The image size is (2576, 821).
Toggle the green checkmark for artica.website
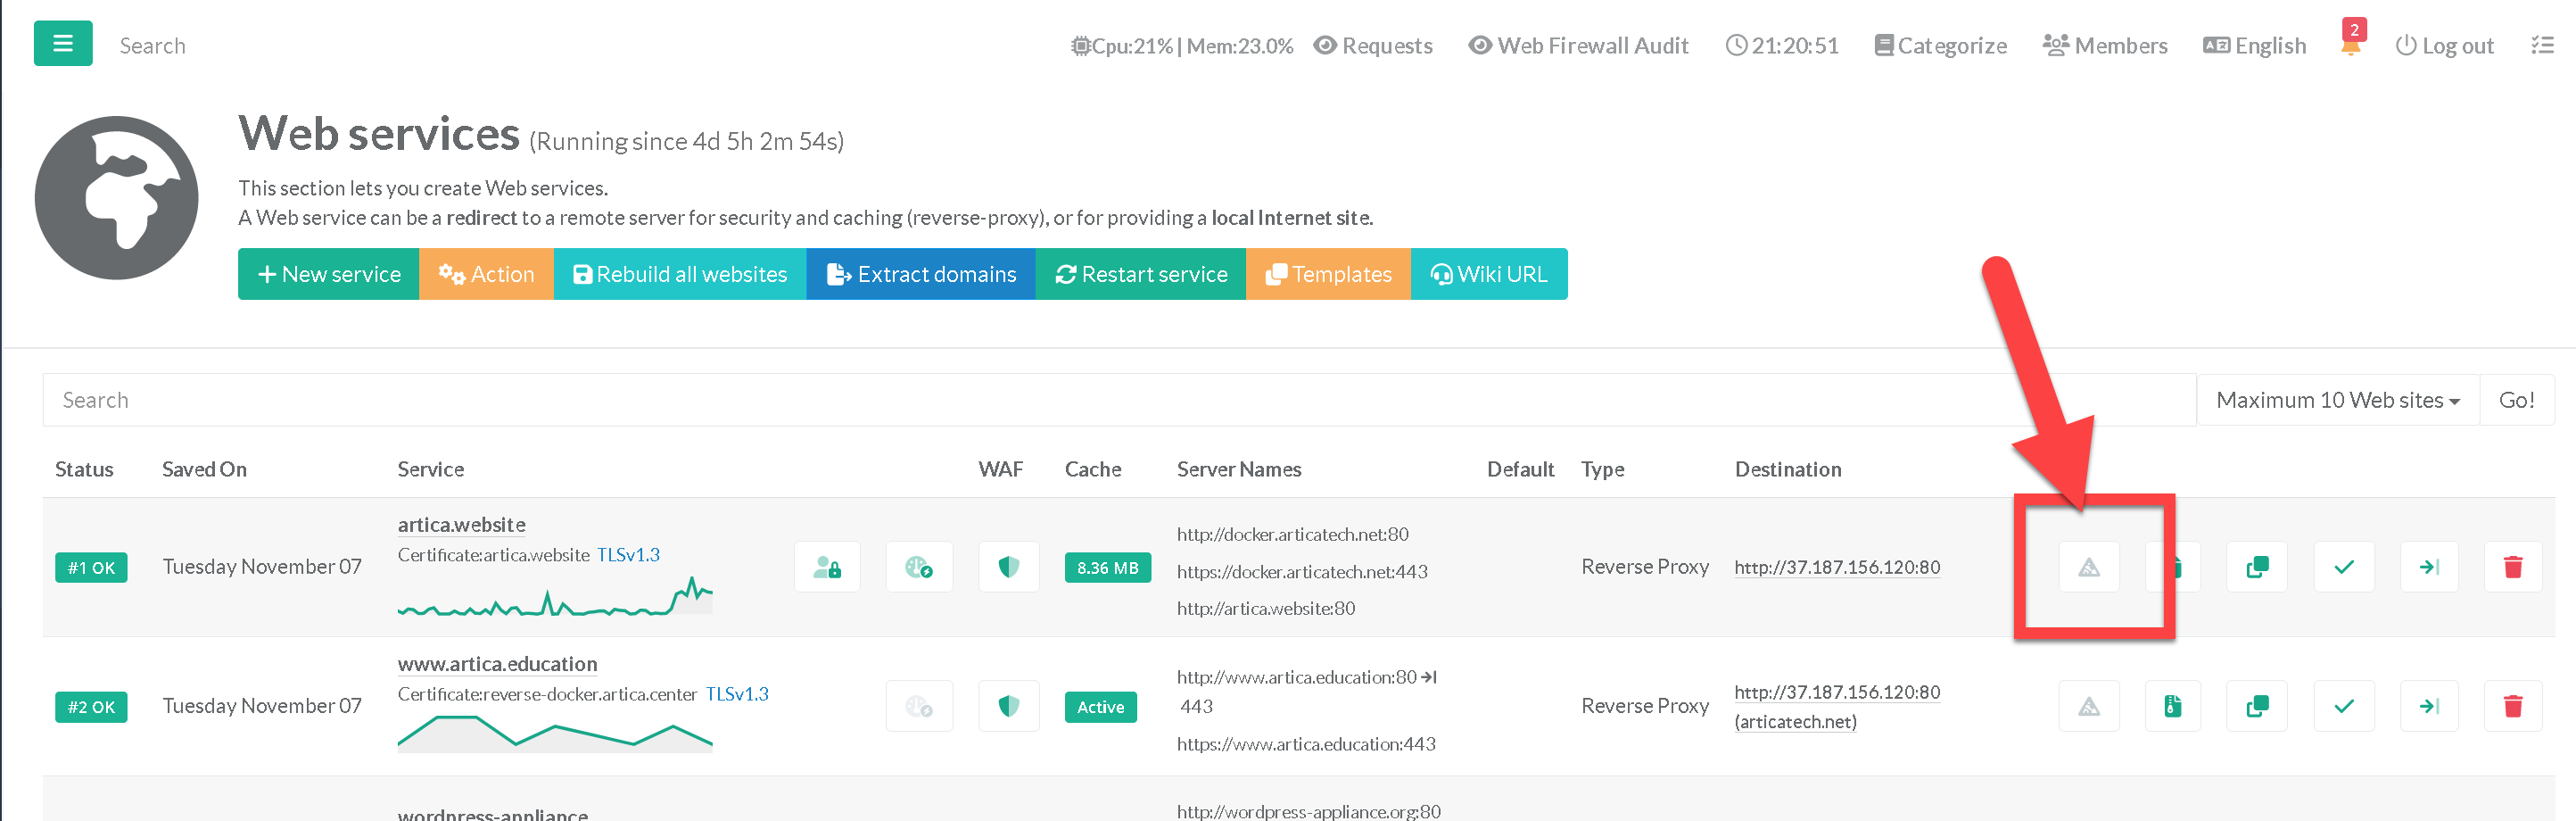2343,567
